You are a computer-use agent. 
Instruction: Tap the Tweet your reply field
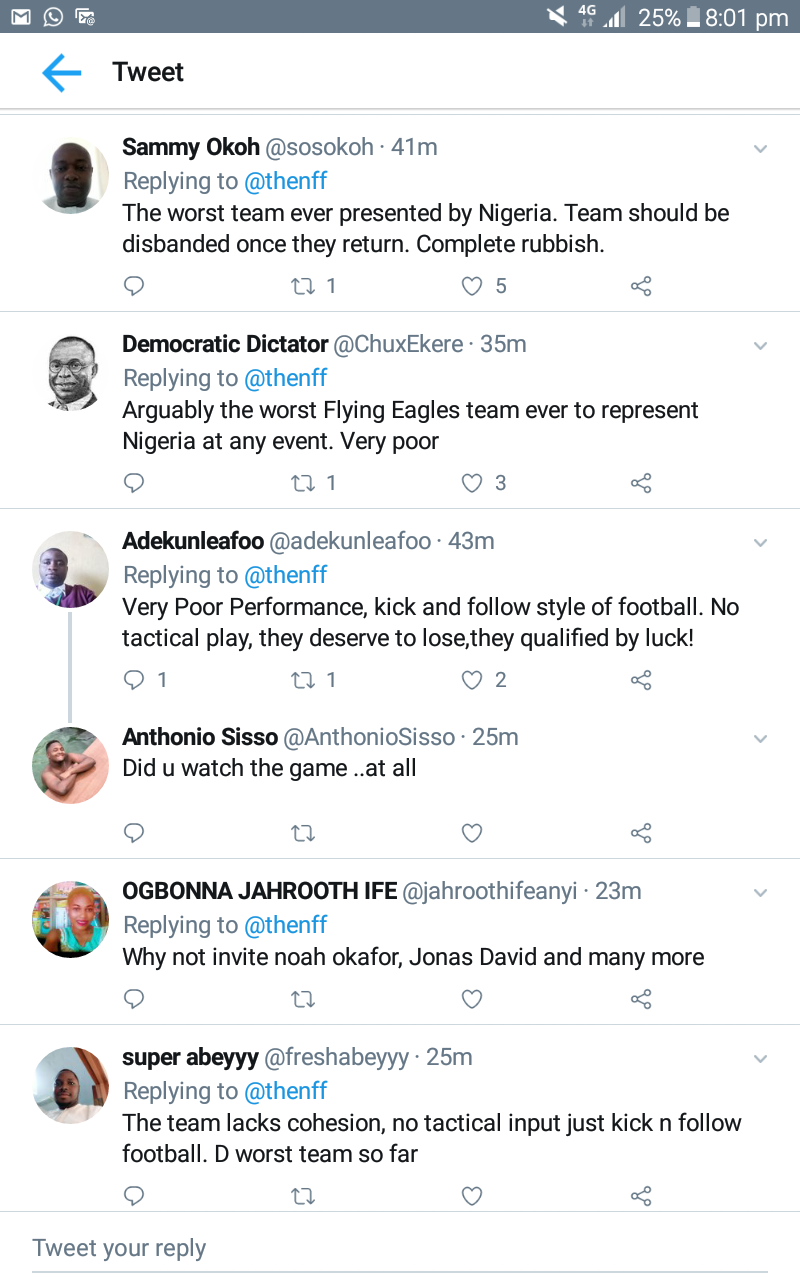[x=400, y=1248]
